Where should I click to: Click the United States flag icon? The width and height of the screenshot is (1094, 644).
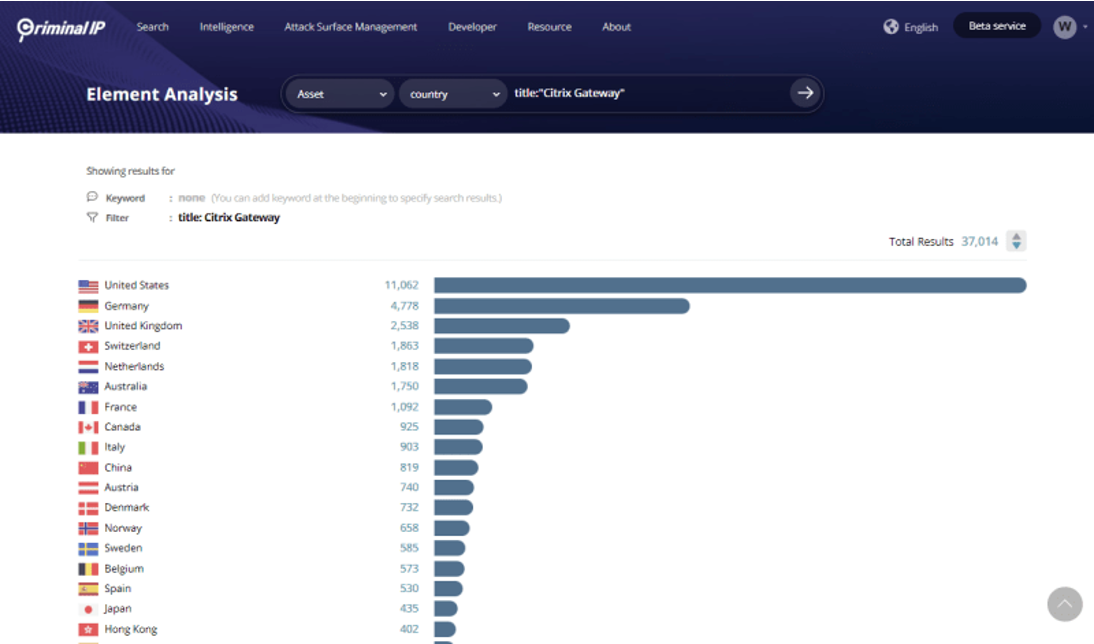pyautogui.click(x=88, y=286)
